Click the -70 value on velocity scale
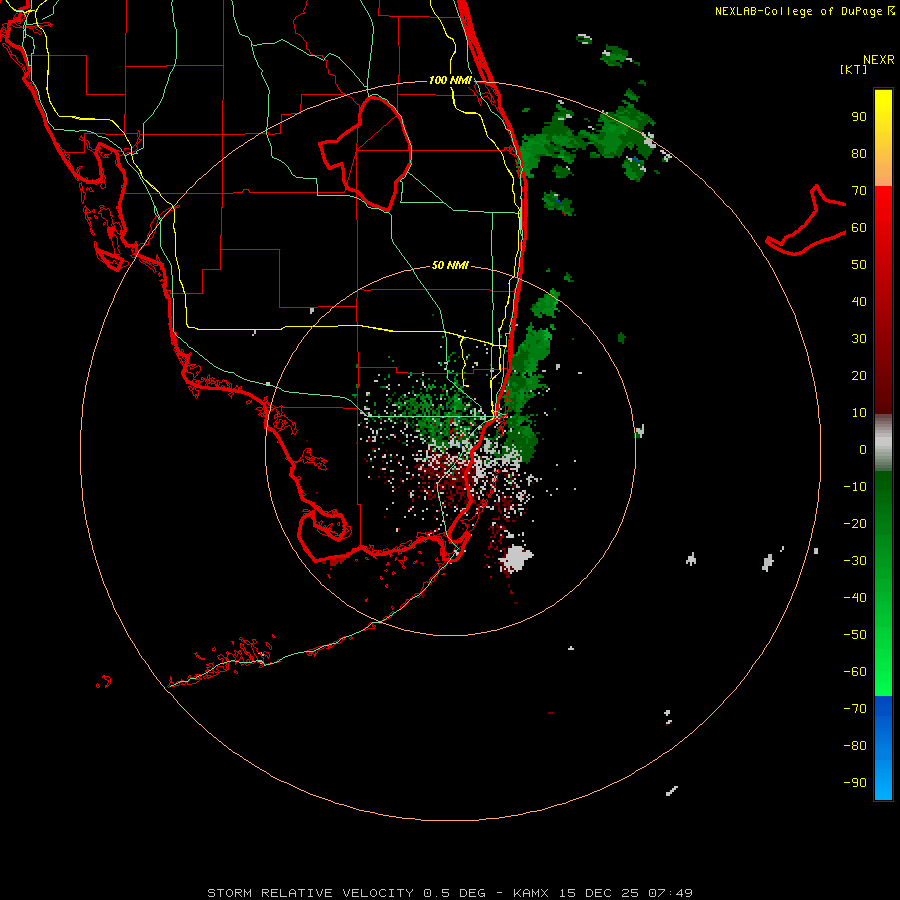 click(855, 708)
